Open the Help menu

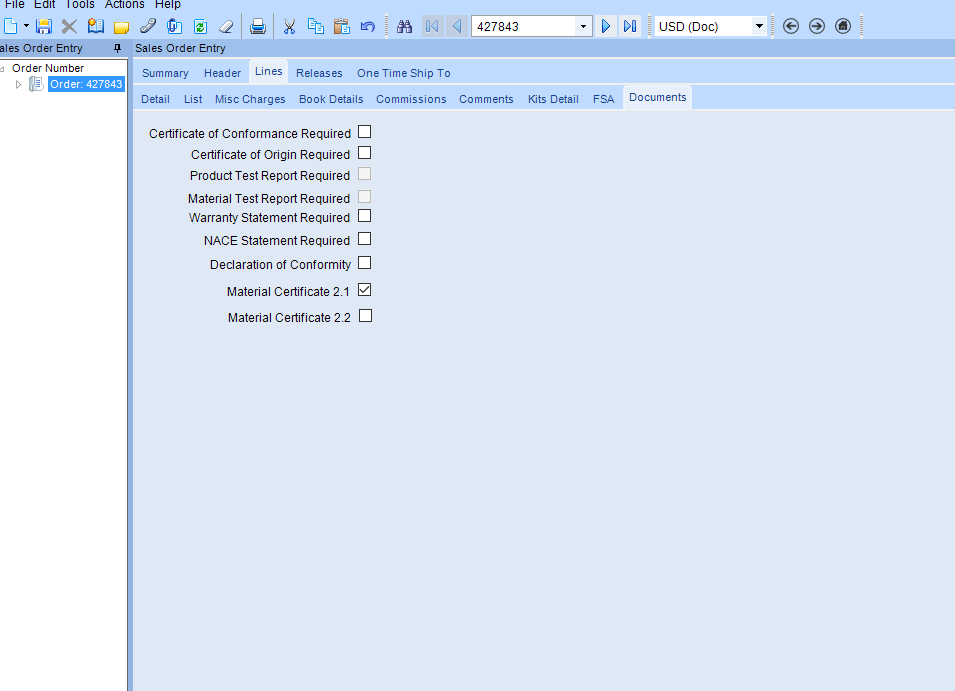click(x=167, y=5)
